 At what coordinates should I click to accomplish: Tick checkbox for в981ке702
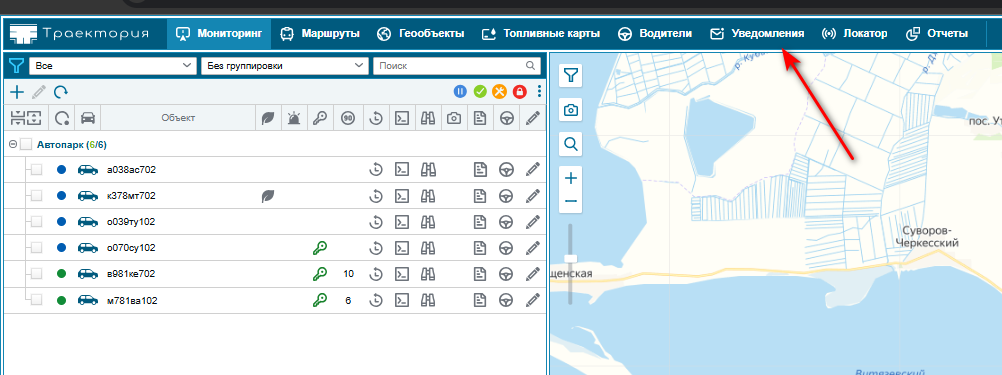tap(36, 274)
